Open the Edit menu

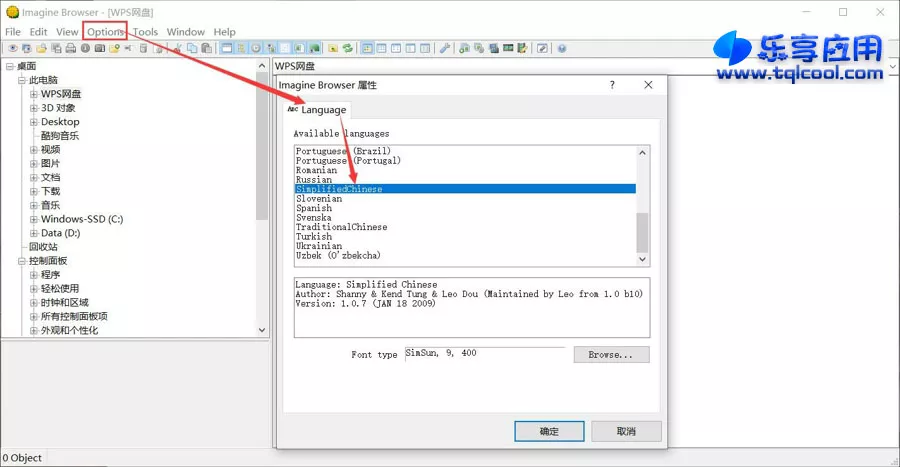(38, 32)
